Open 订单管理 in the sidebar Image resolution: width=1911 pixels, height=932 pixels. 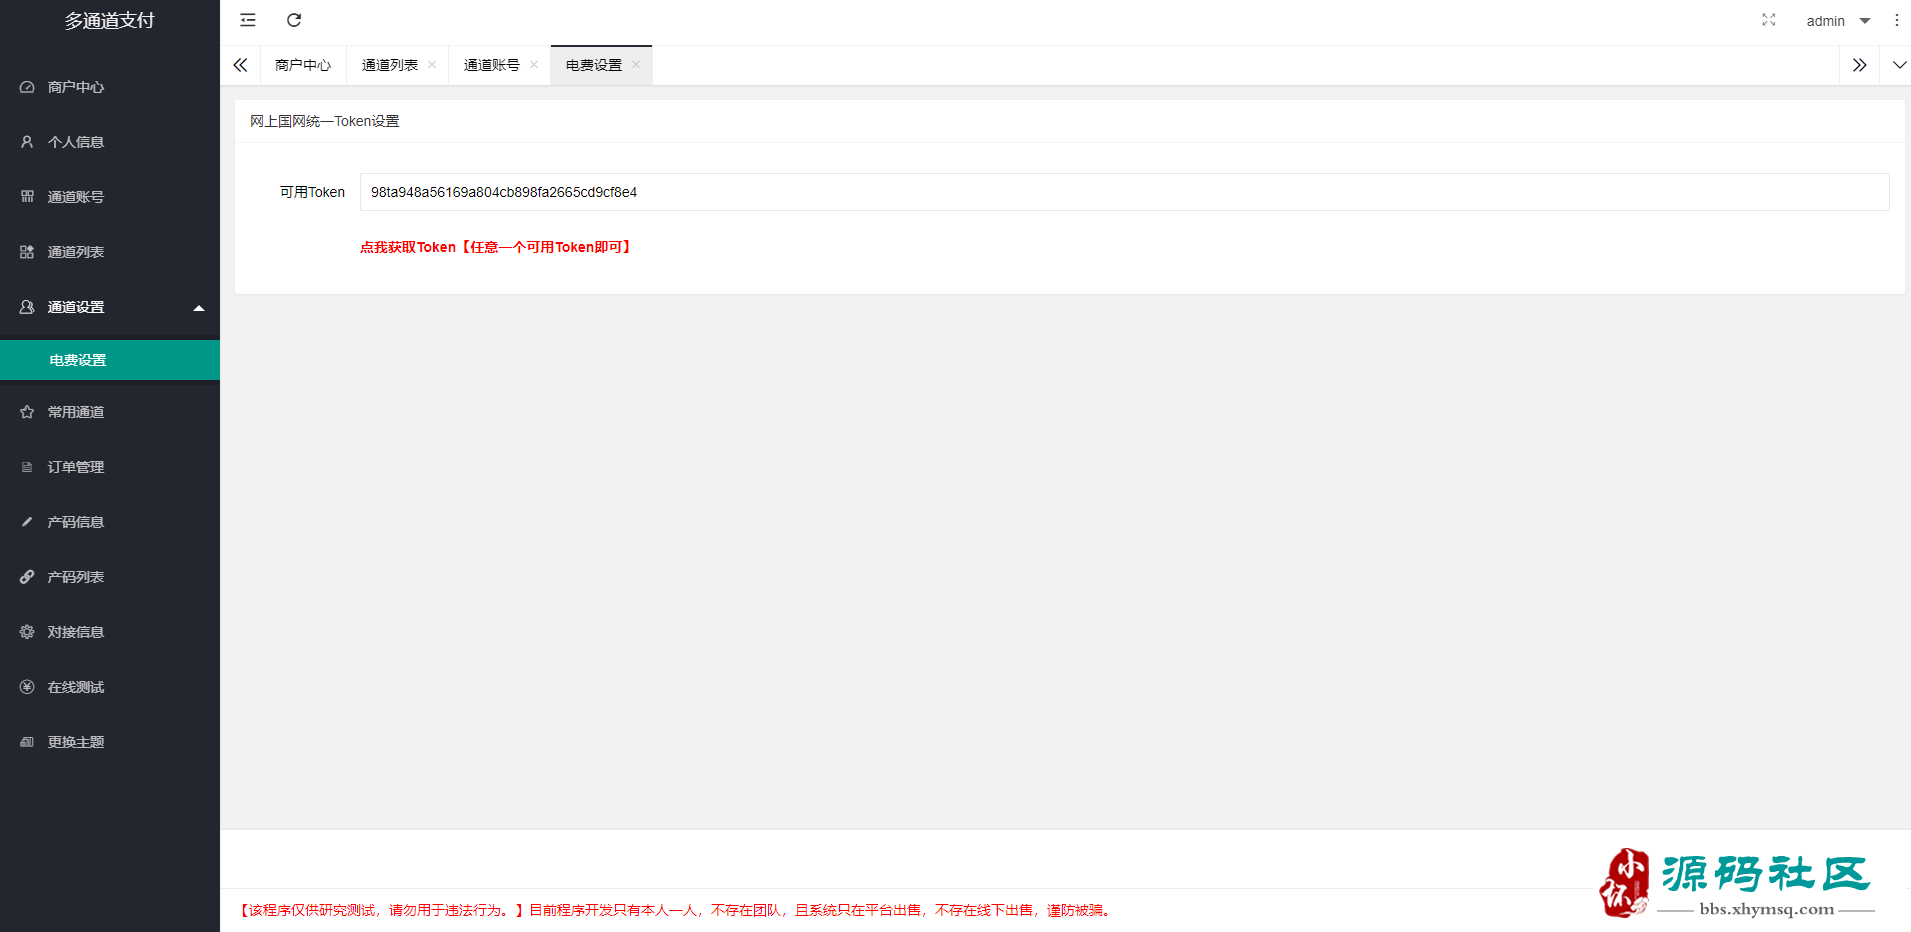(x=76, y=467)
